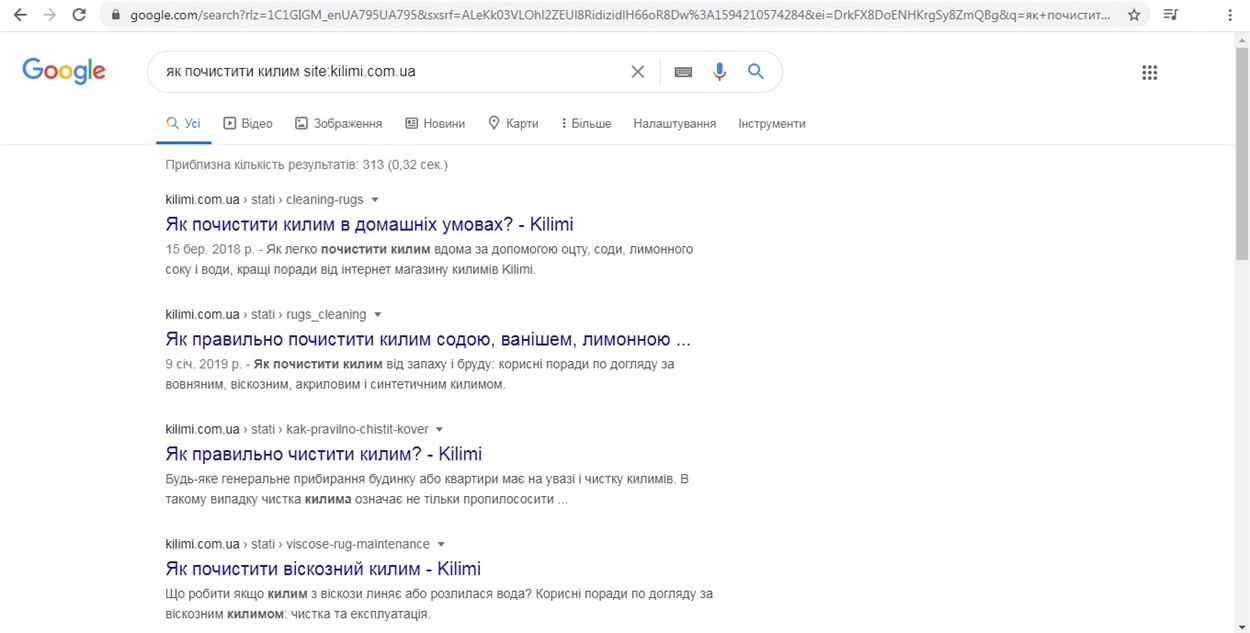Start voice search with microphone icon
This screenshot has height=633, width=1250.
719,72
